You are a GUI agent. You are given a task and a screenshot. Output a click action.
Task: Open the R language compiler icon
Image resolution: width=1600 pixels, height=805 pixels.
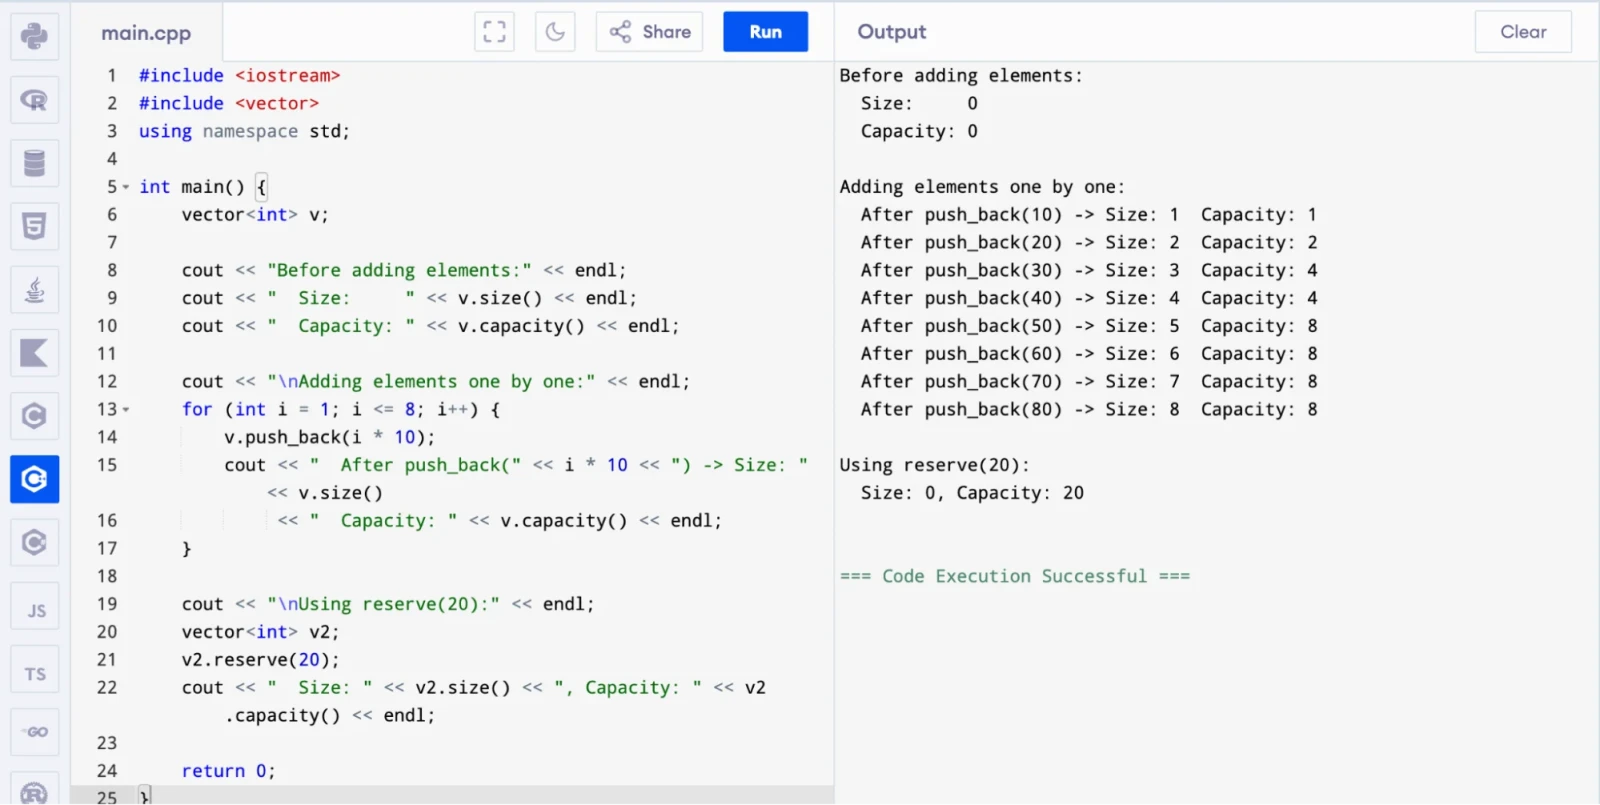pyautogui.click(x=35, y=100)
